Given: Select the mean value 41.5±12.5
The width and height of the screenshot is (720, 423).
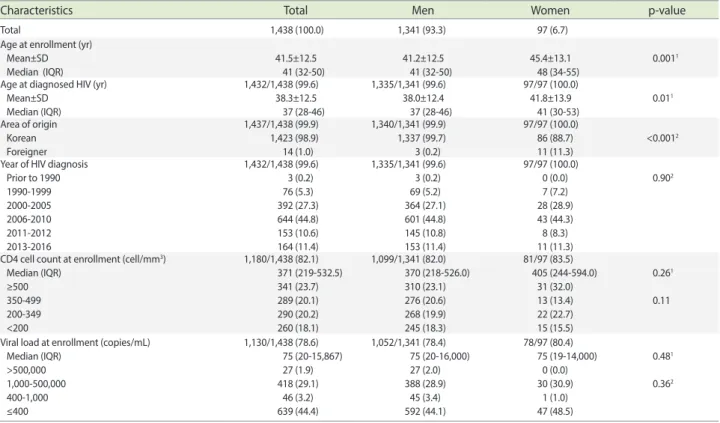Looking at the screenshot, I should (x=296, y=58).
